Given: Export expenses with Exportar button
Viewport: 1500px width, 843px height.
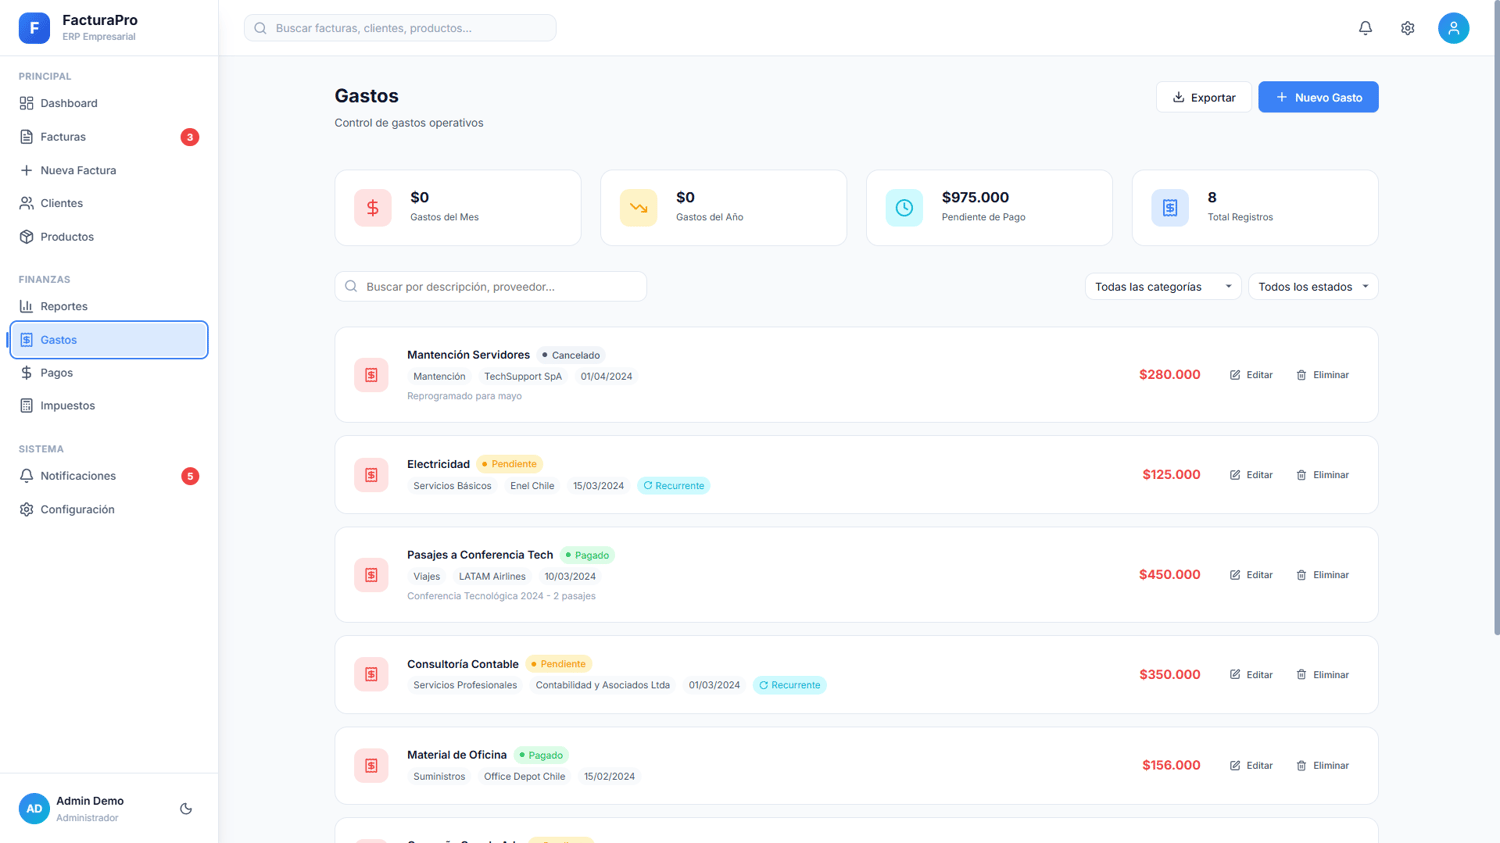Looking at the screenshot, I should pyautogui.click(x=1203, y=97).
